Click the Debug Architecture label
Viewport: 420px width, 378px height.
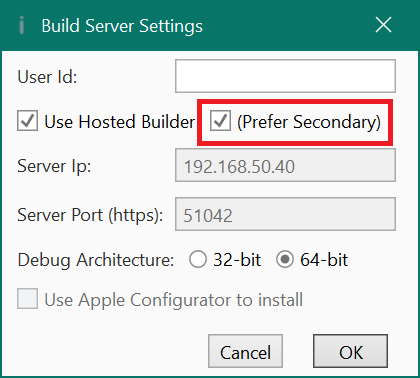click(x=96, y=260)
